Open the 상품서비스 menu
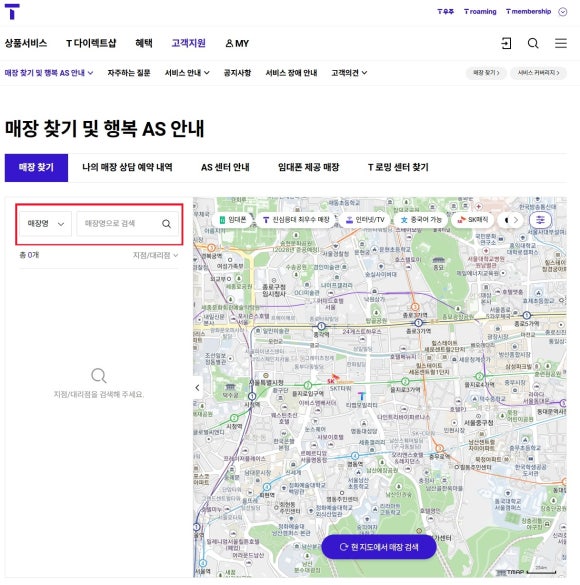Screen dimensions: 580x585 coord(26,43)
